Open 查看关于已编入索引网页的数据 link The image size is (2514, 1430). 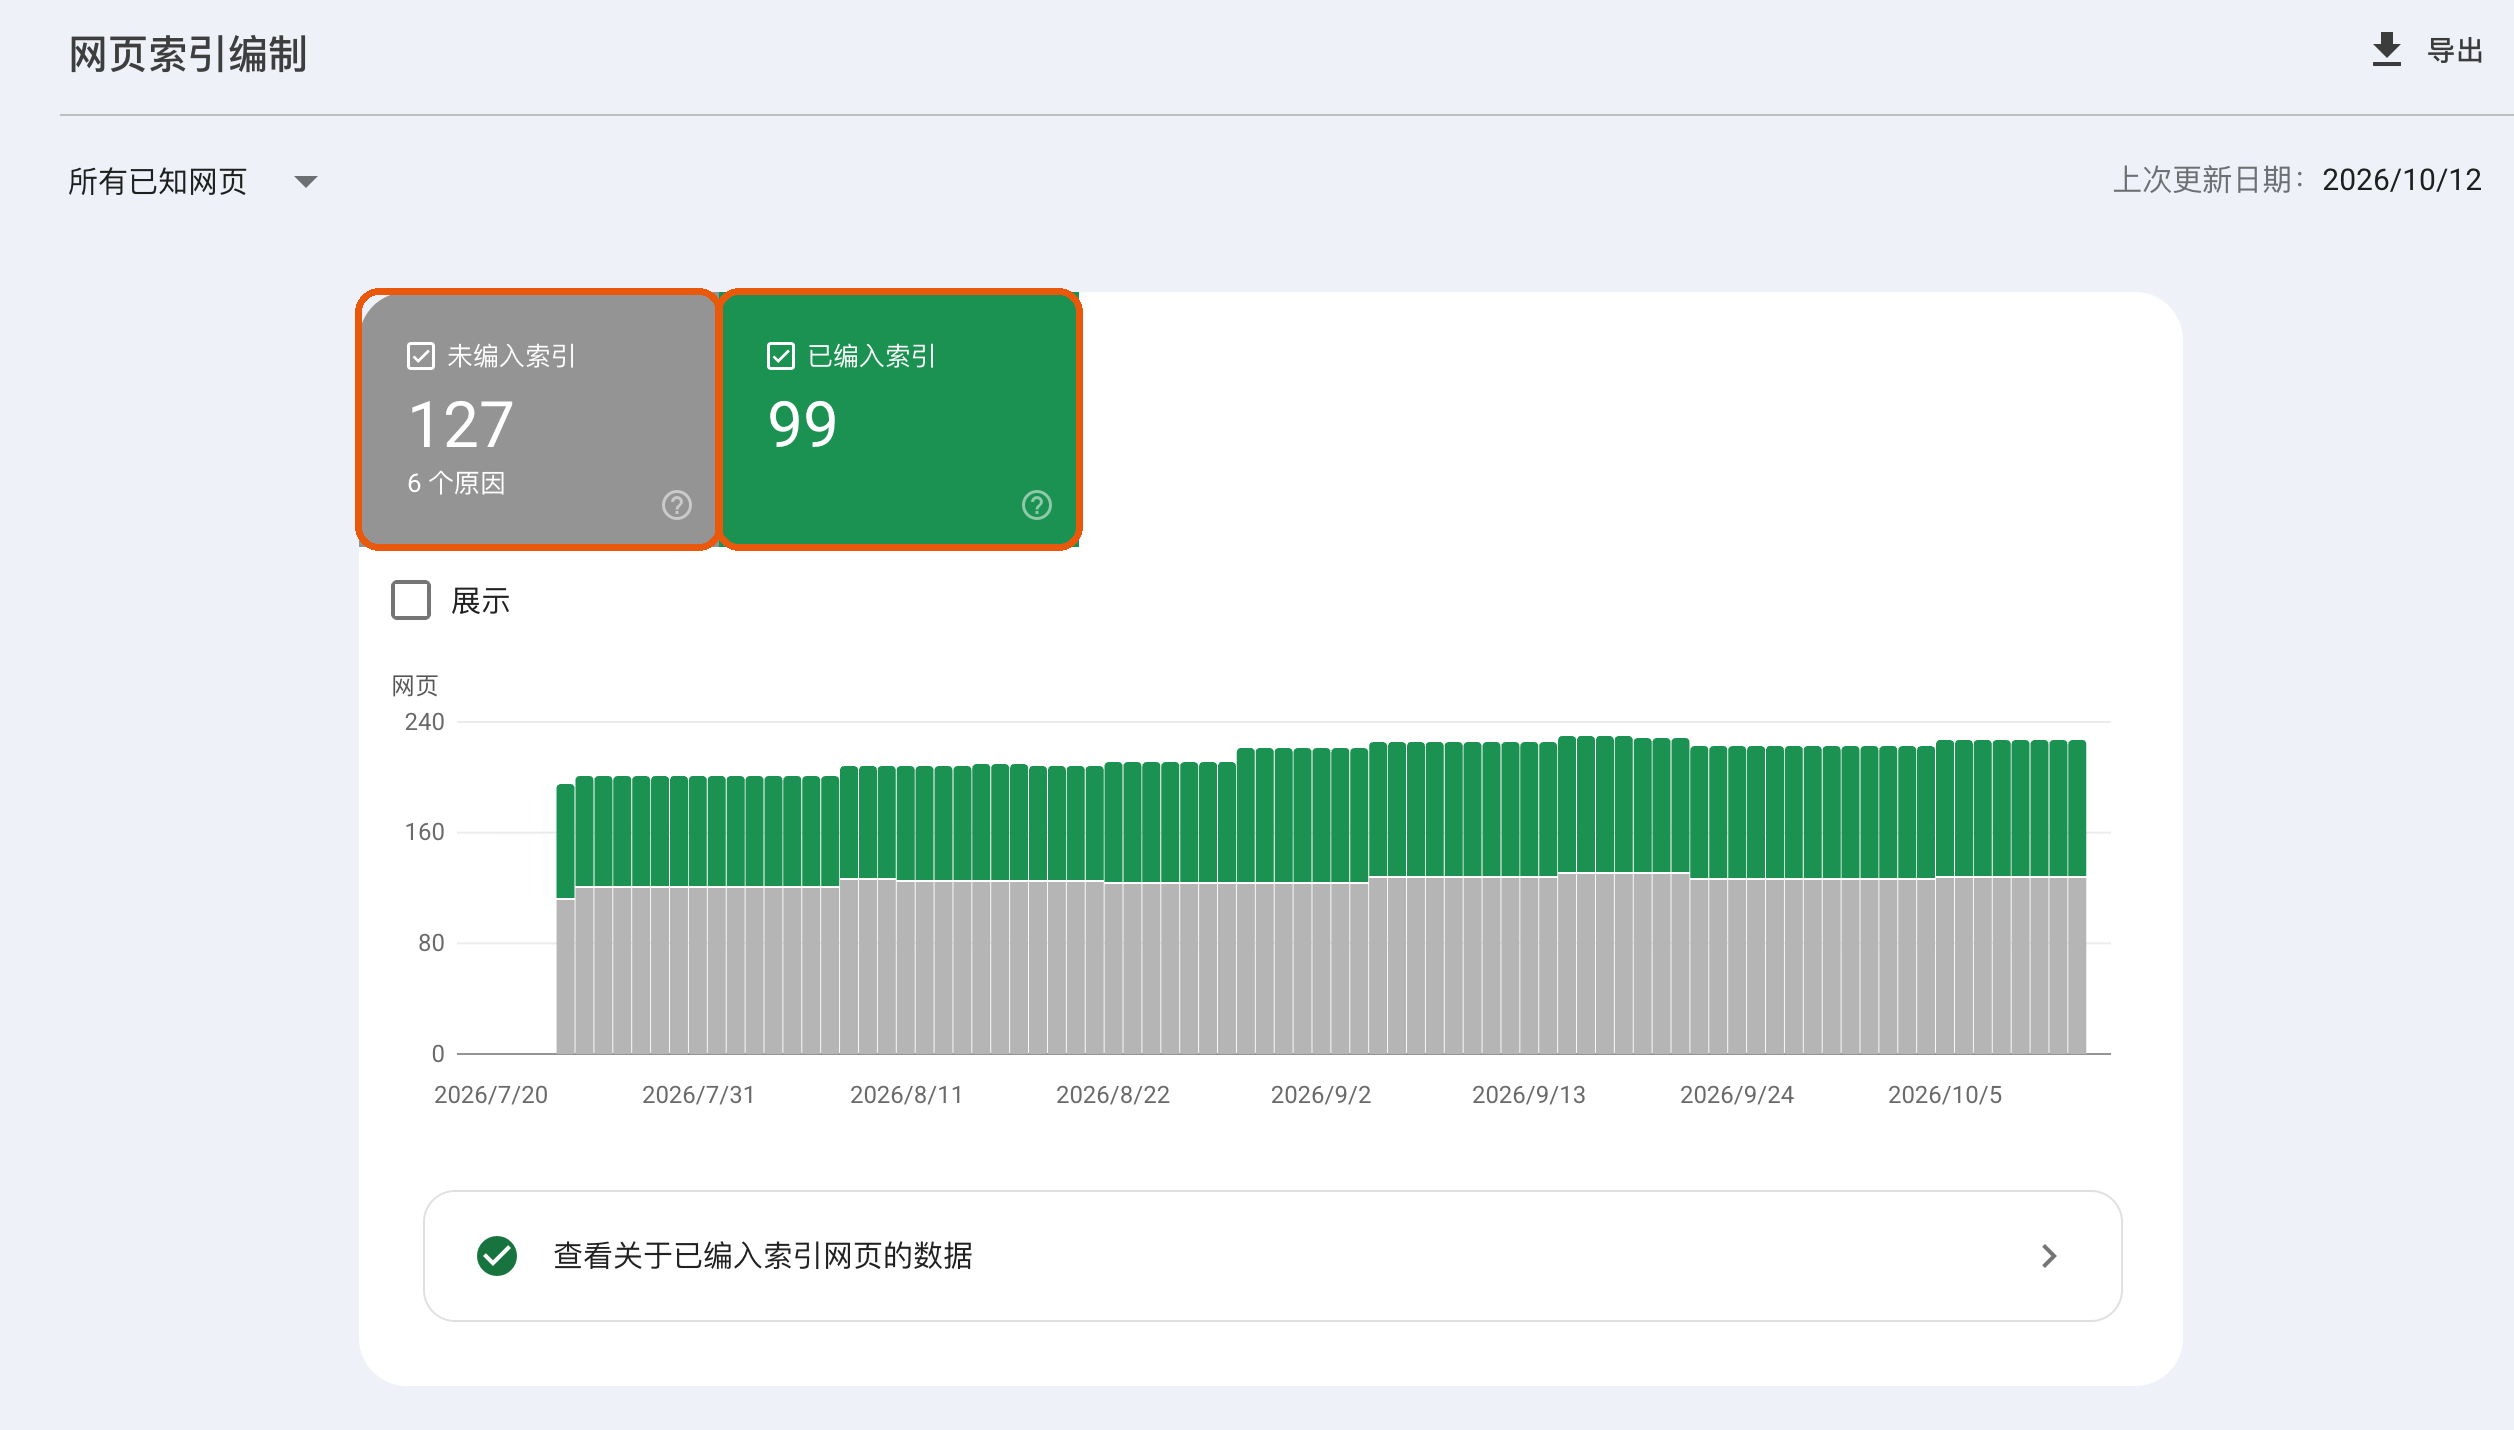1272,1256
